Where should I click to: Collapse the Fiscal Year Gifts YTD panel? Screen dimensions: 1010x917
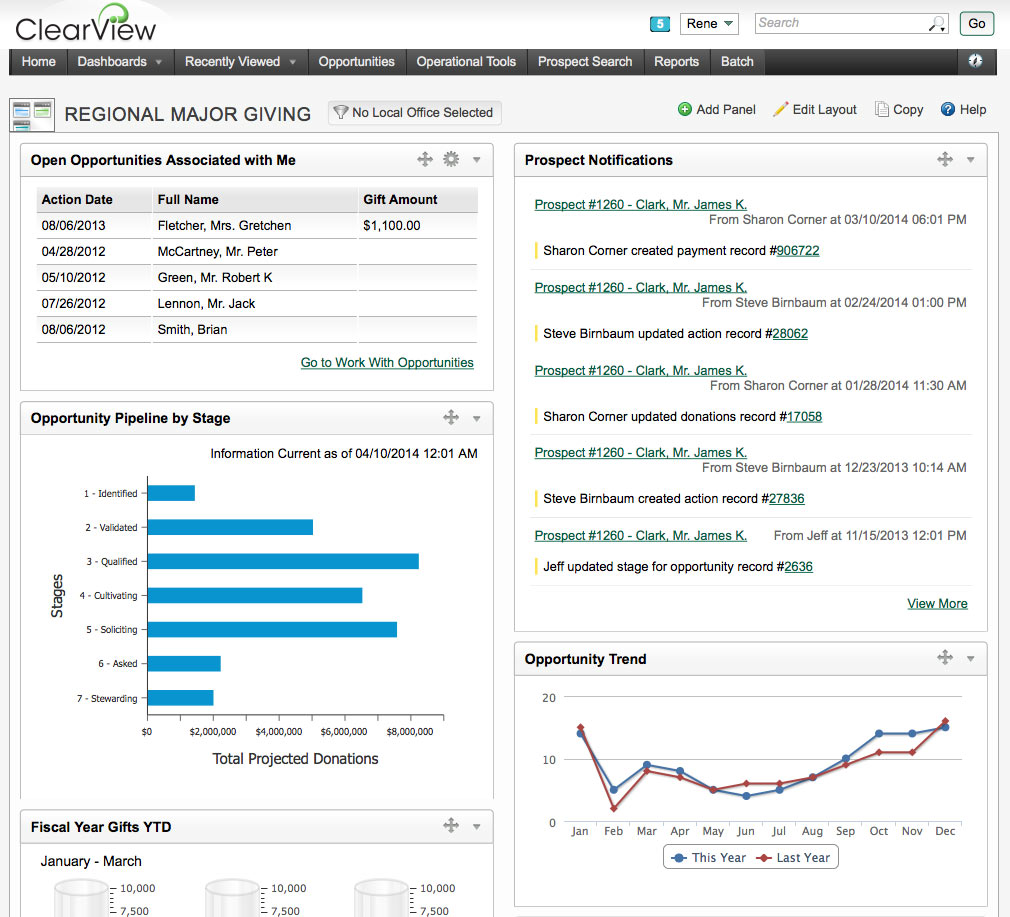pos(475,827)
